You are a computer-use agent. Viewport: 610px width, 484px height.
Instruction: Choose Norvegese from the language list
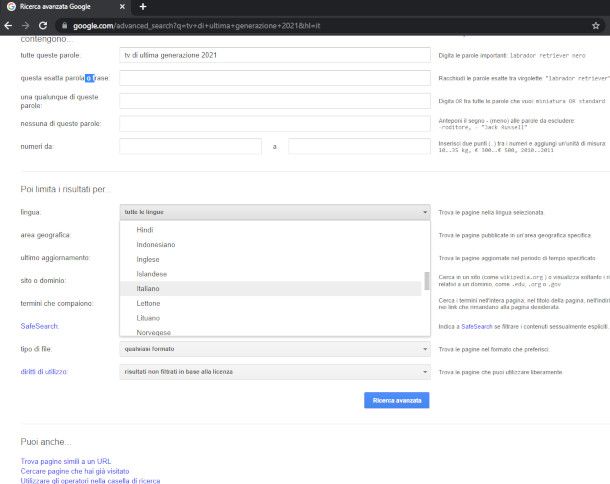tap(271, 332)
